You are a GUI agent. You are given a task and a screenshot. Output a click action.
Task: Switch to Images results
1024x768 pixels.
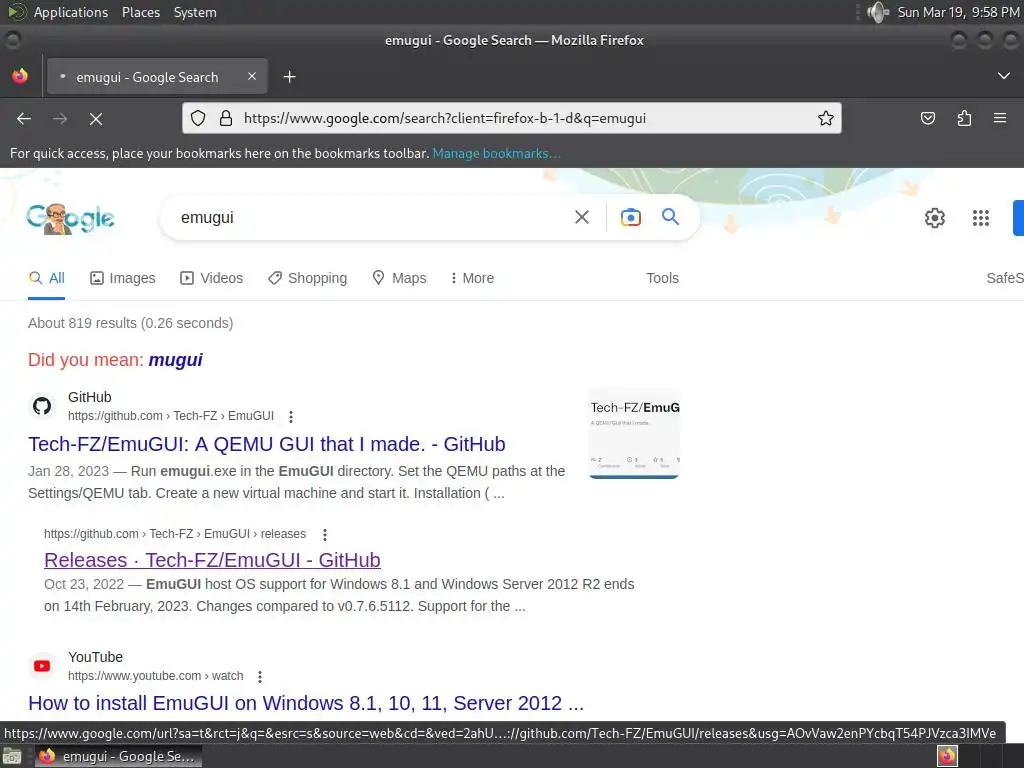[123, 278]
